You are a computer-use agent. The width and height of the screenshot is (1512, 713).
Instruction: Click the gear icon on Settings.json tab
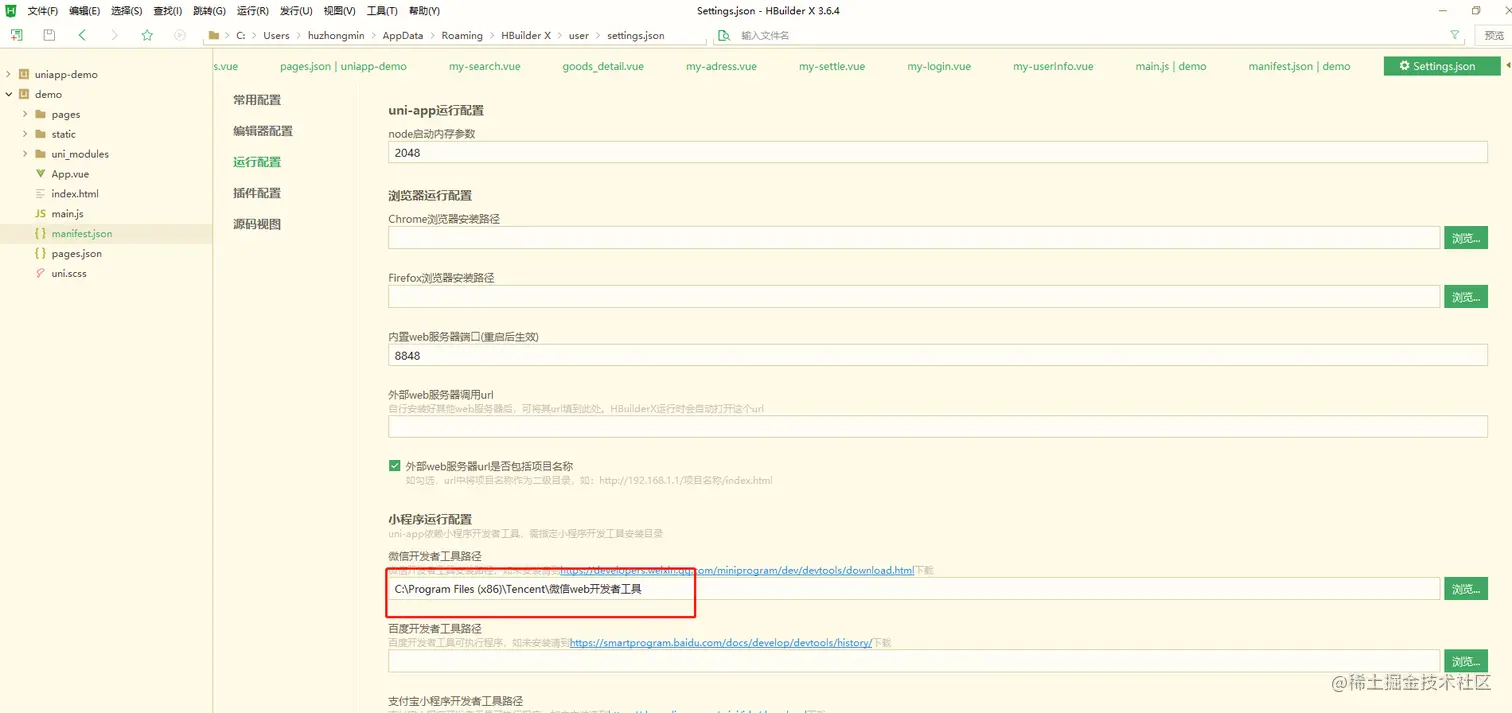pyautogui.click(x=1404, y=66)
